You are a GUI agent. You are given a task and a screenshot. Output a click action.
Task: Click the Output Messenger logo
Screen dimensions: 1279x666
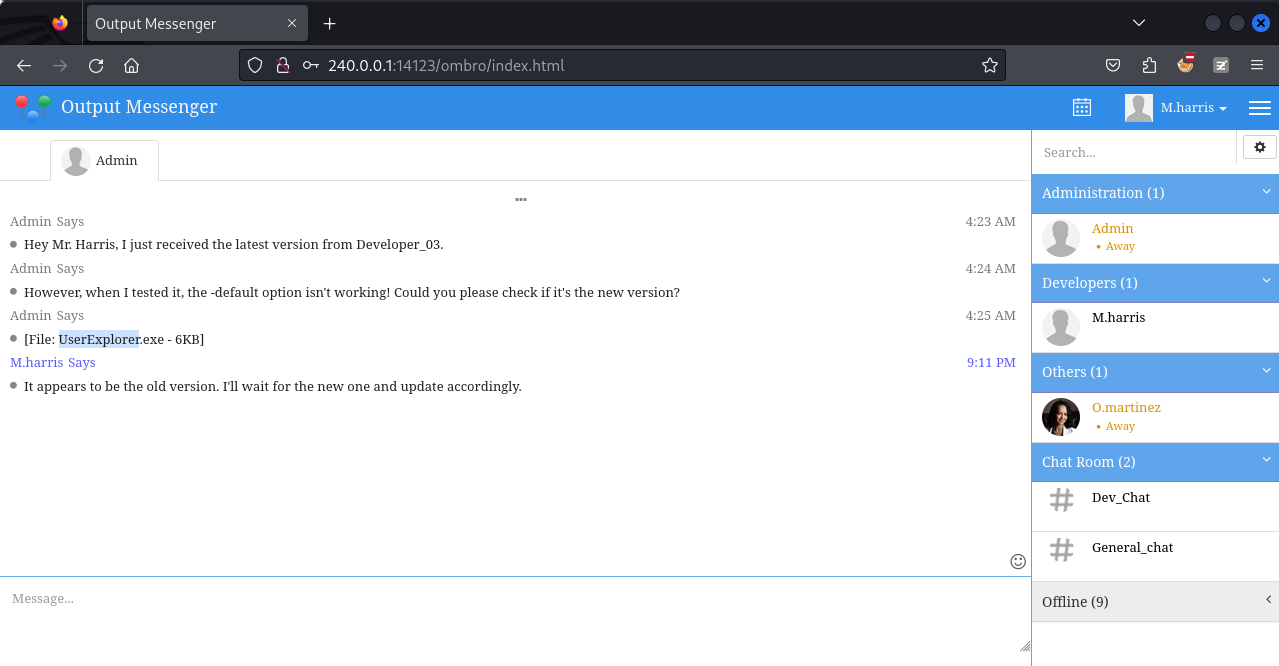point(33,107)
